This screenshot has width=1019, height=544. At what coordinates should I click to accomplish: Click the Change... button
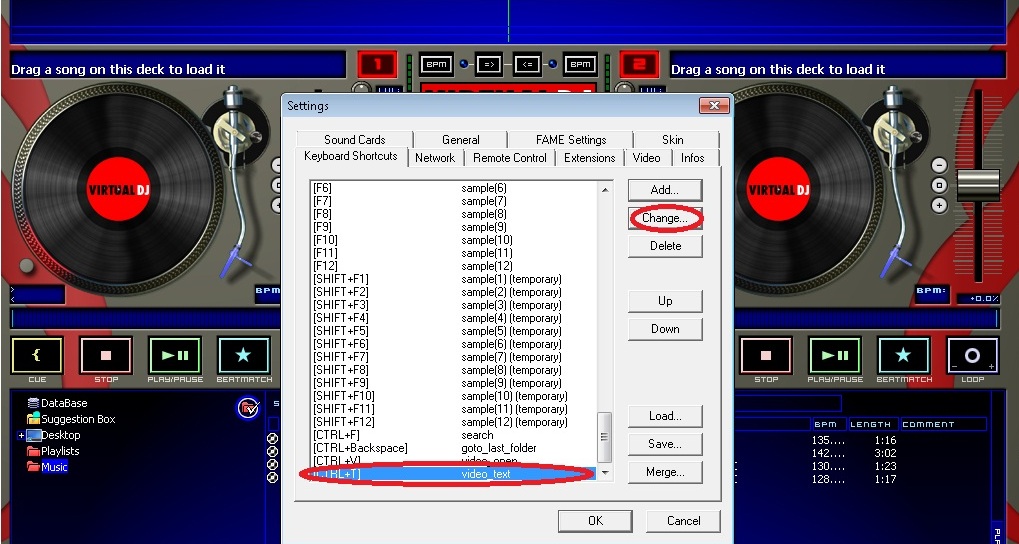[x=665, y=218]
